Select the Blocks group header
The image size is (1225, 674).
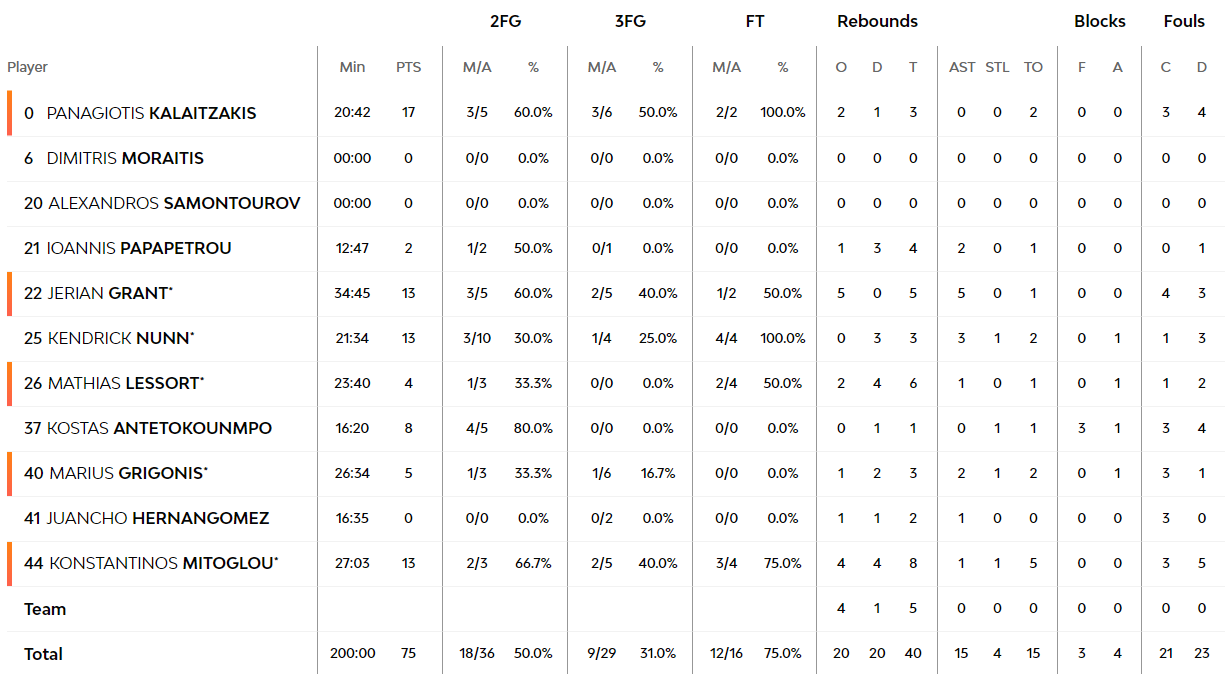click(x=1100, y=21)
